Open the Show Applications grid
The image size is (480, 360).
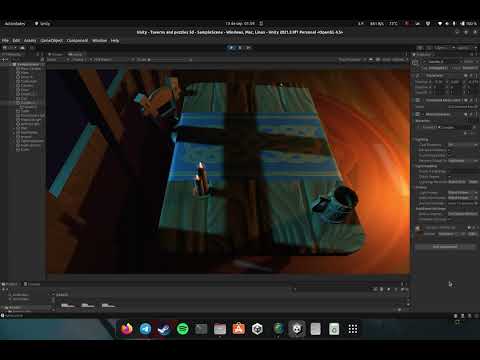pos(353,329)
